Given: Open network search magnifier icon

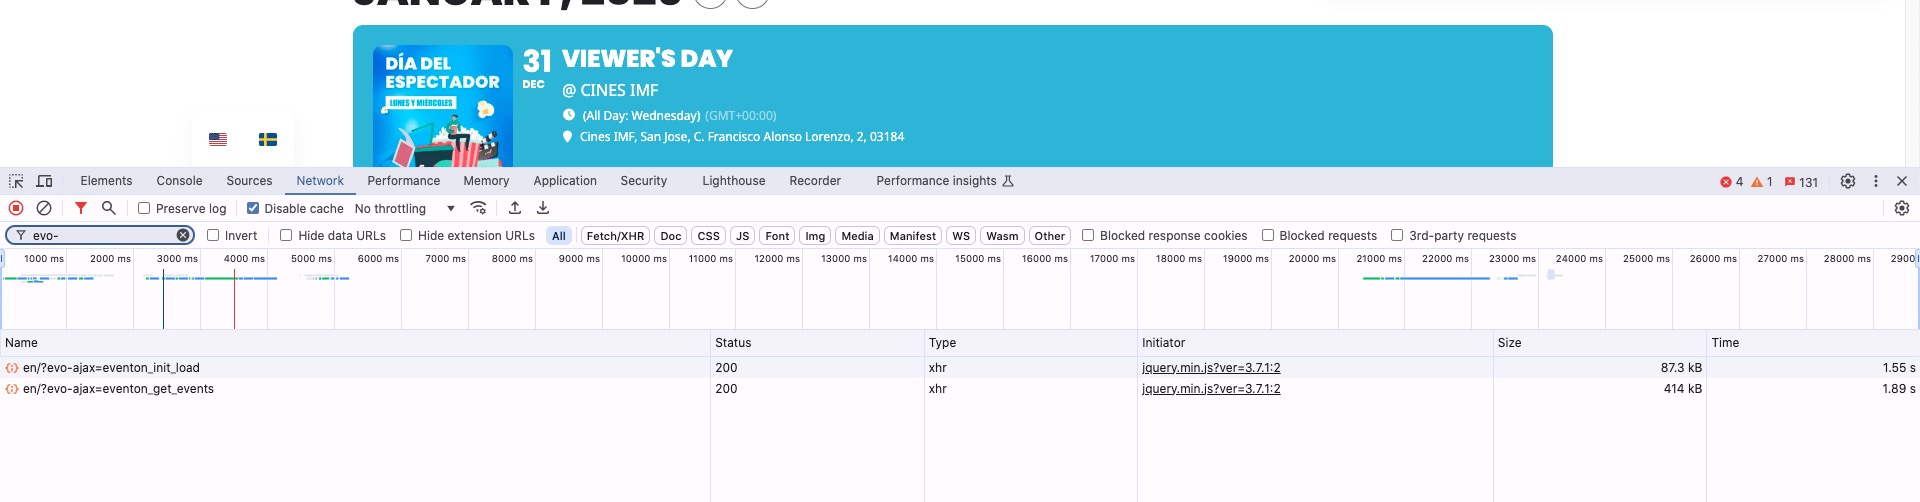Looking at the screenshot, I should [x=109, y=208].
